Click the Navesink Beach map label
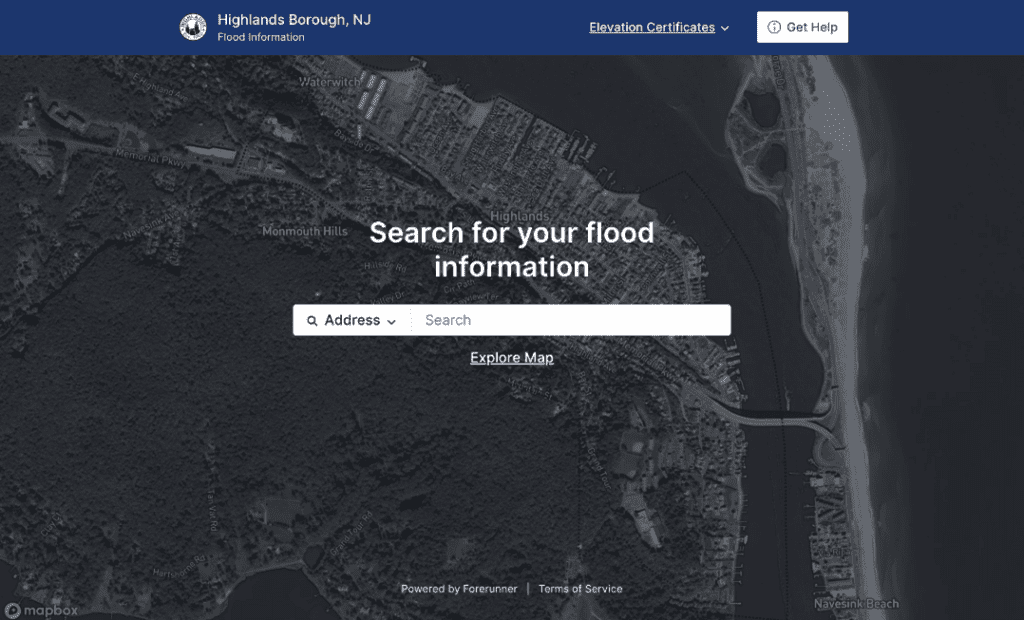Viewport: 1024px width, 620px height. point(856,604)
